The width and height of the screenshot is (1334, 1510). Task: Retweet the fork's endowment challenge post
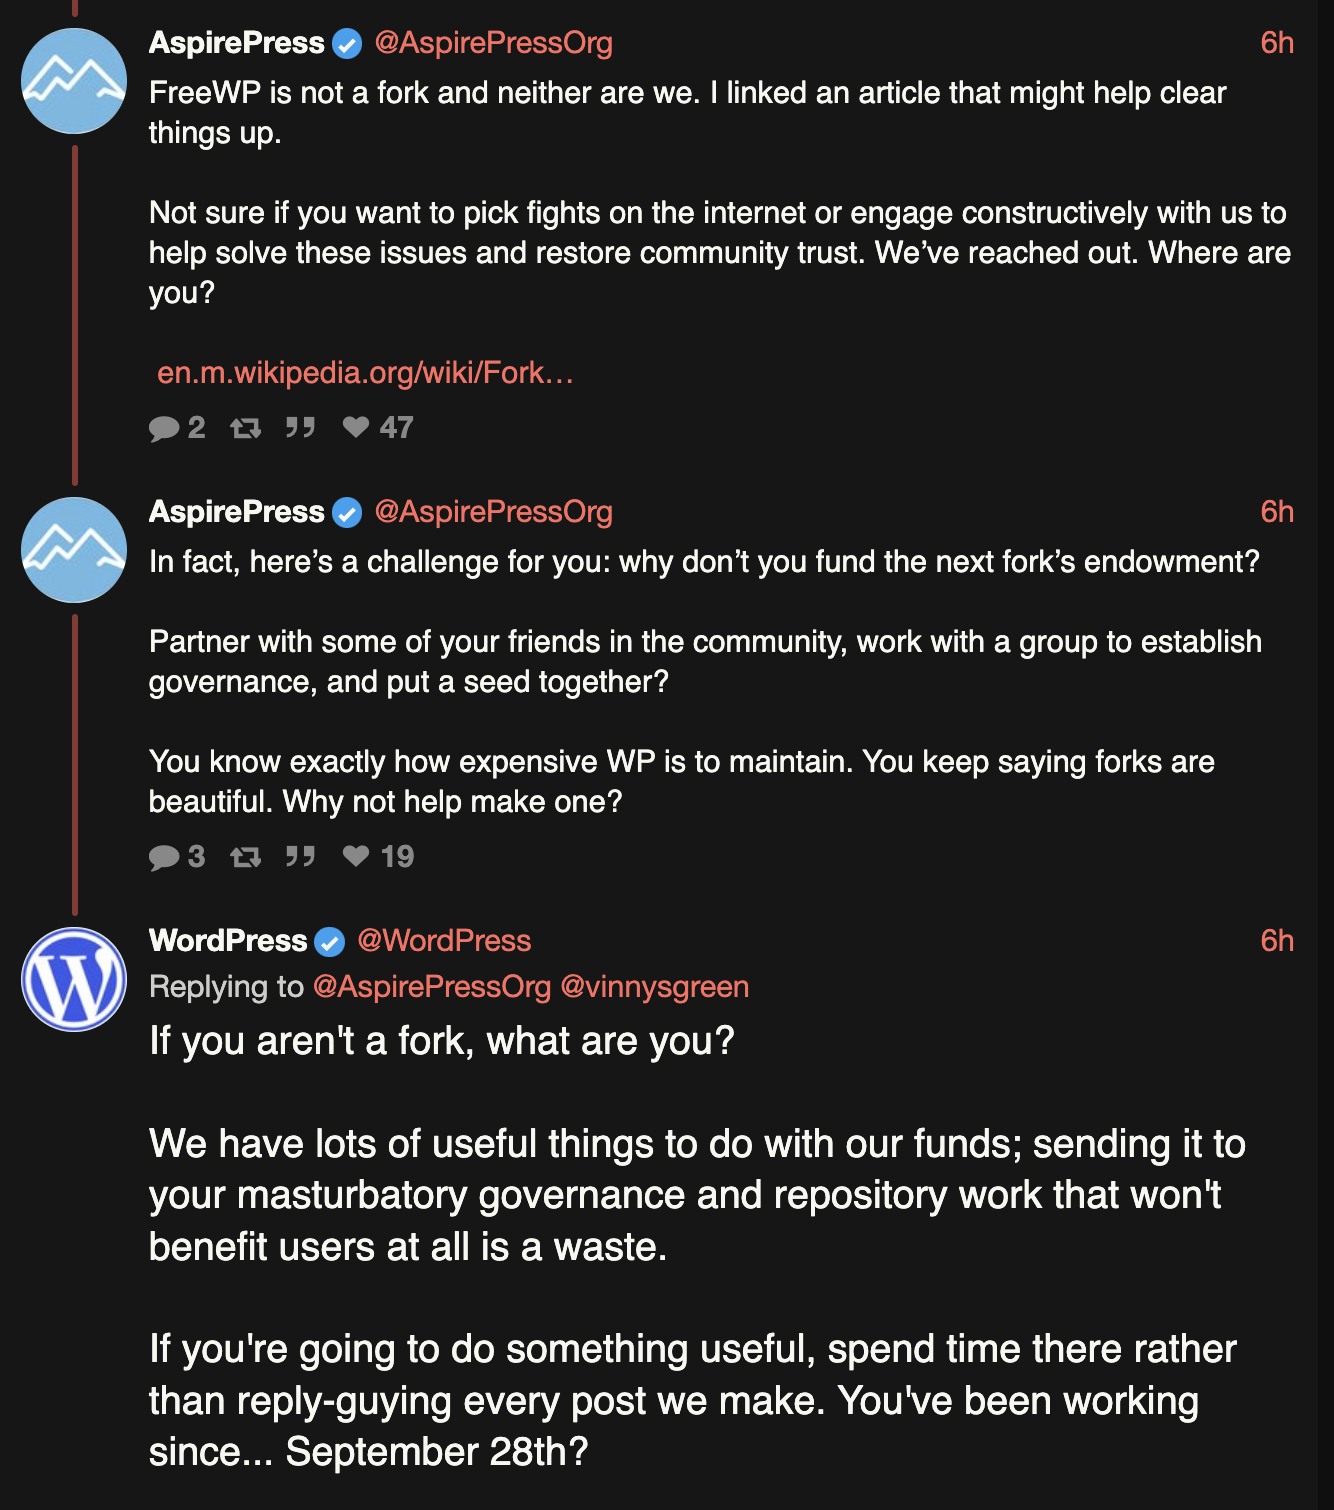[245, 857]
